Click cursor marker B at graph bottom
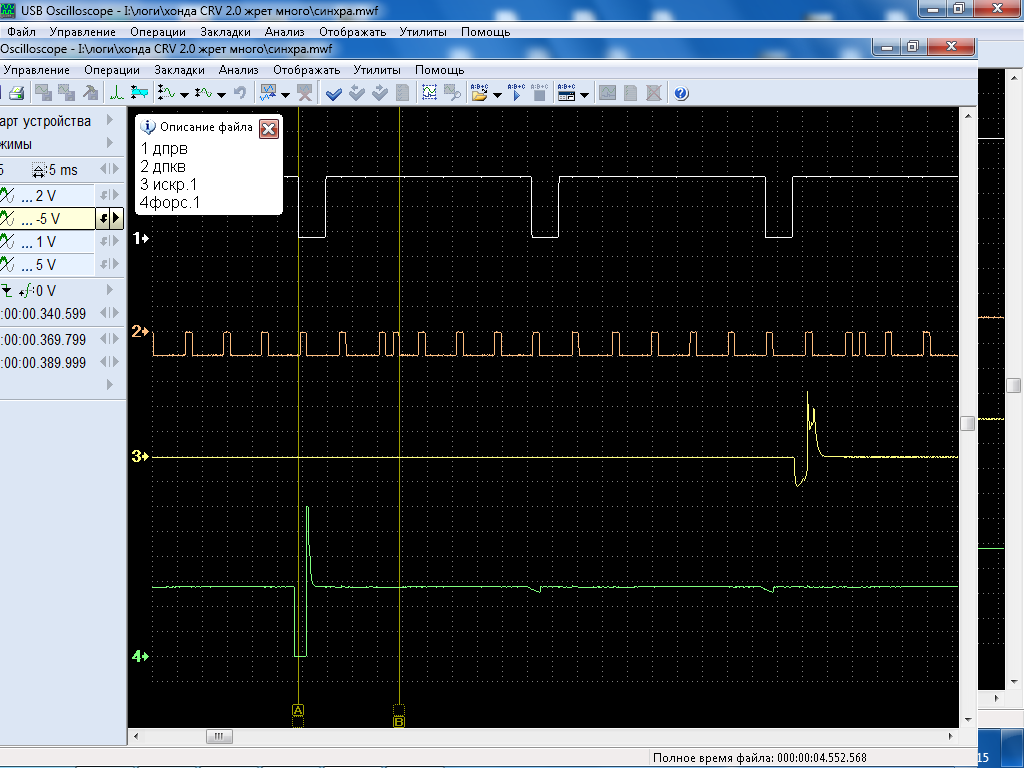The image size is (1024, 768). pos(398,722)
